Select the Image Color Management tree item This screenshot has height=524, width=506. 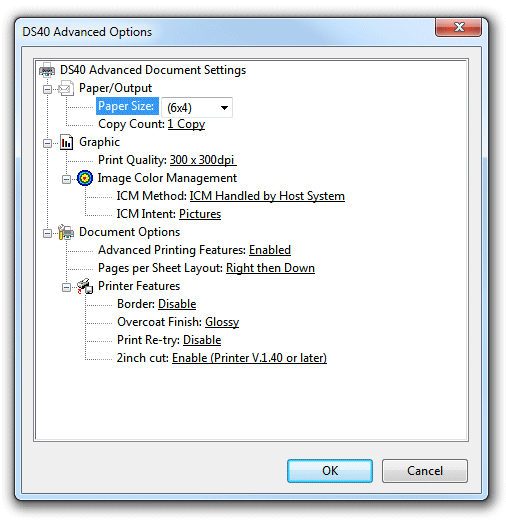coord(167,178)
